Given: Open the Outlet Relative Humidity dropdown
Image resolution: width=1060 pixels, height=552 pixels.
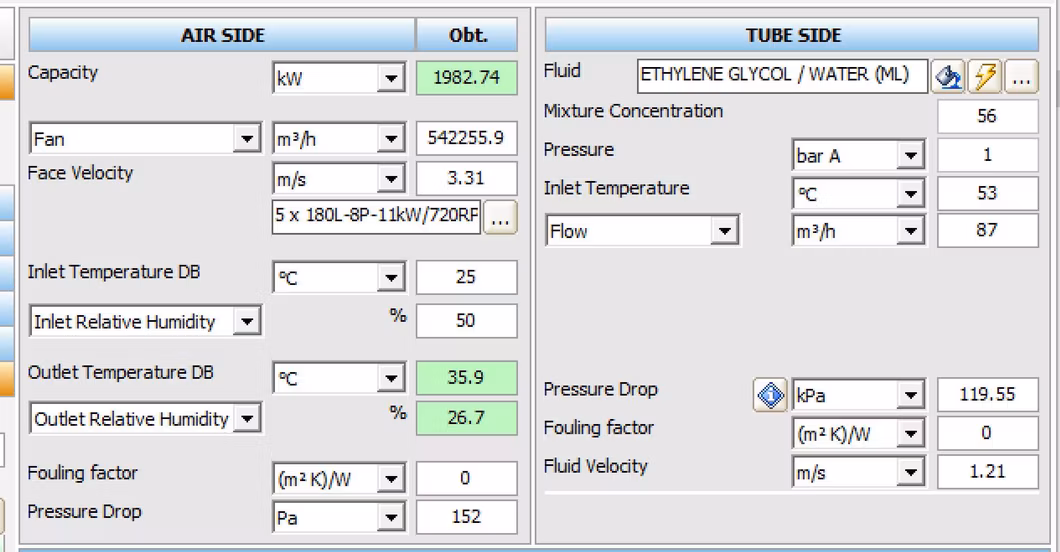Looking at the screenshot, I should coord(247,419).
